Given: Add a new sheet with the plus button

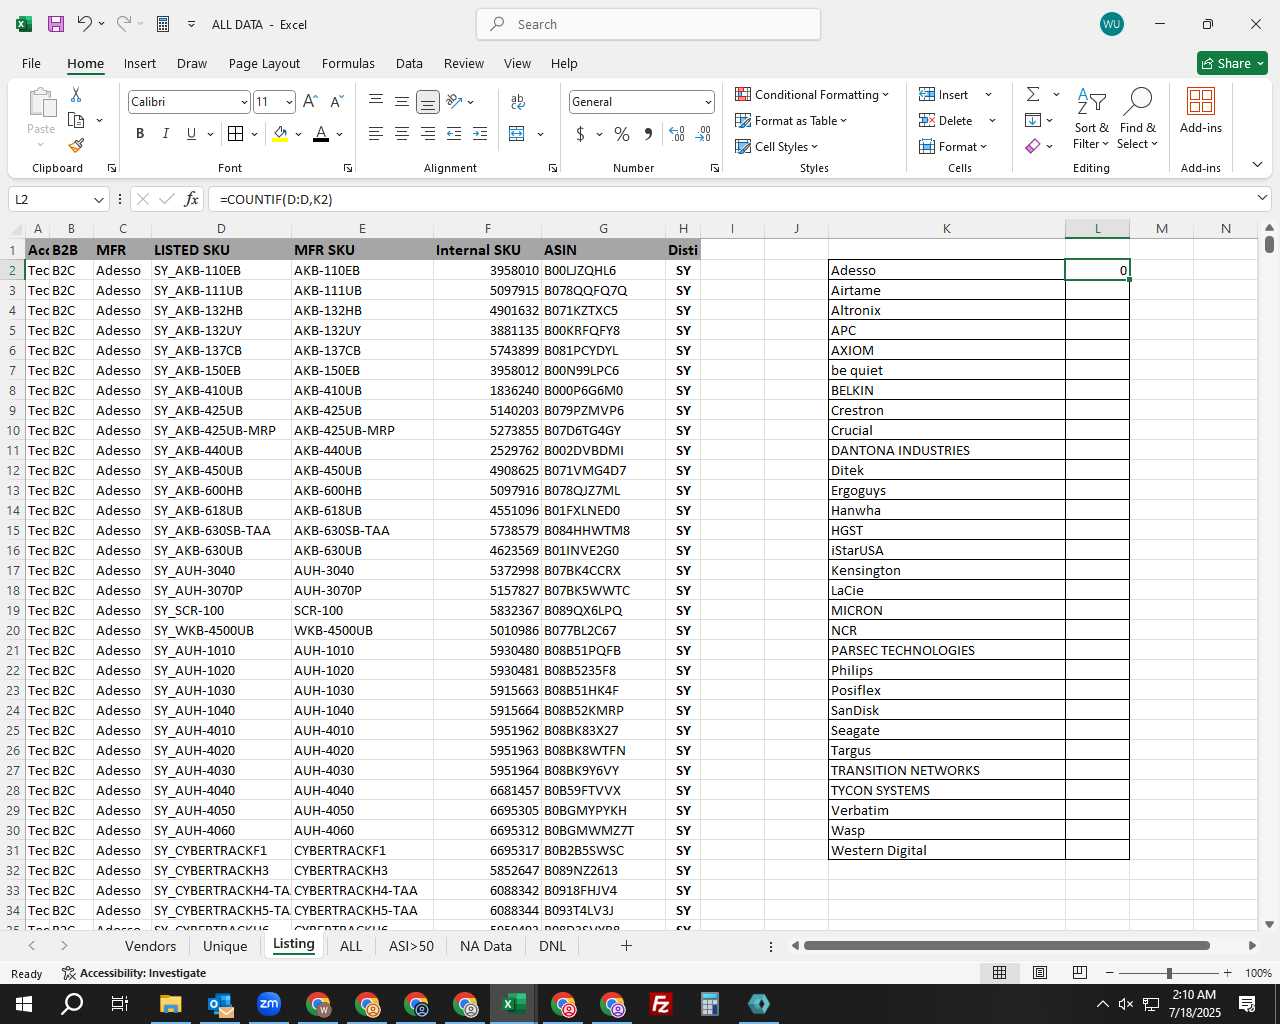Looking at the screenshot, I should pyautogui.click(x=626, y=945).
